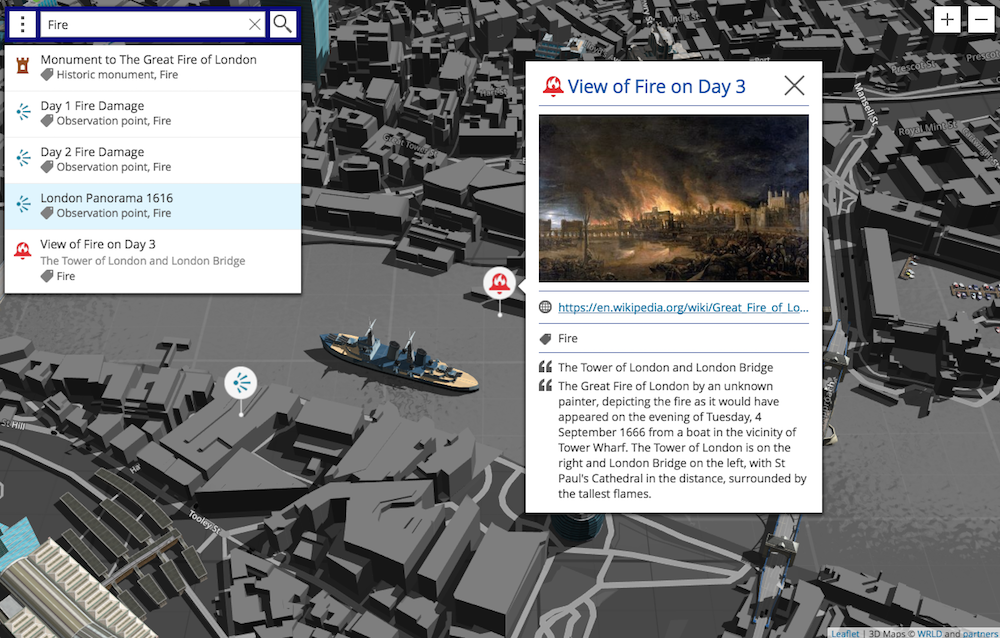Image resolution: width=1000 pixels, height=638 pixels.
Task: Click the observation icon beside Day 1 Fire Damage
Action: 23,112
